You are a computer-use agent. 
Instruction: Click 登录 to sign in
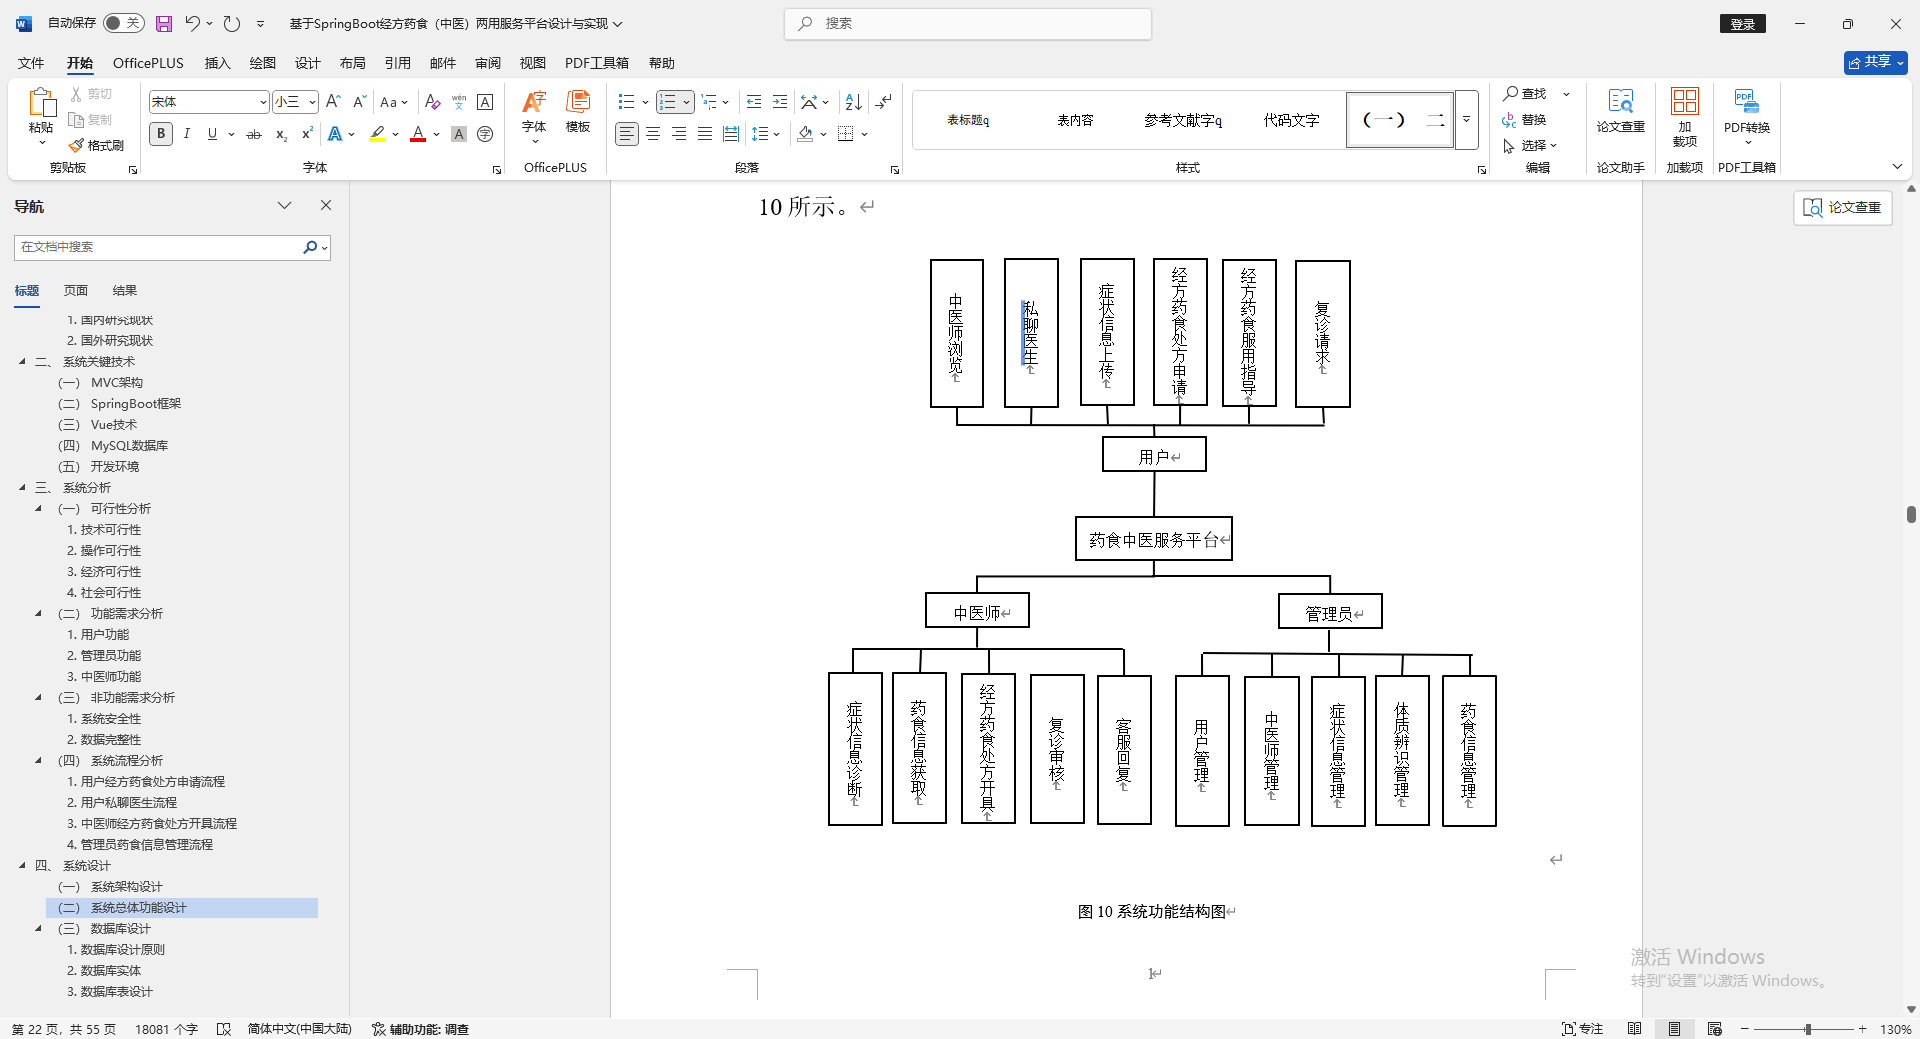coord(1742,23)
